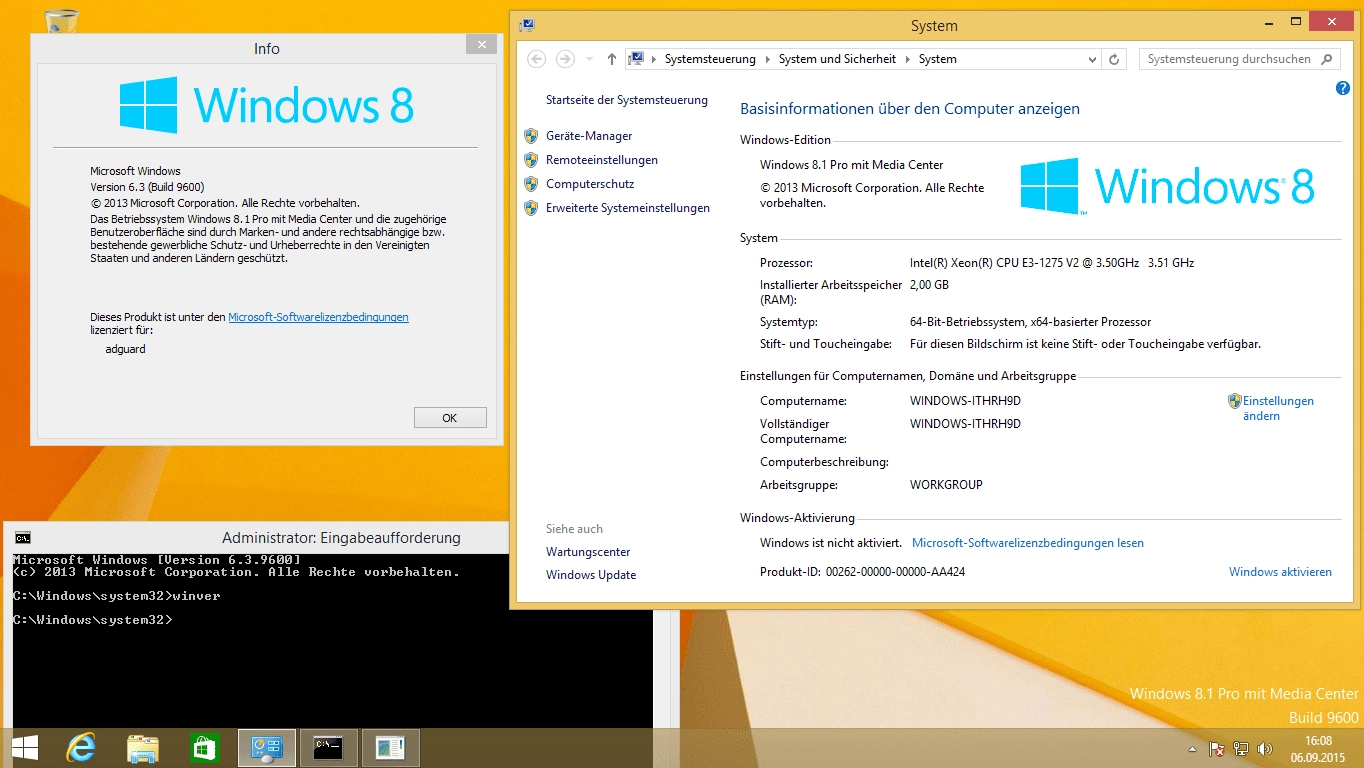The height and width of the screenshot is (768, 1364).
Task: Open recent locations dropdown arrow
Action: [589, 59]
